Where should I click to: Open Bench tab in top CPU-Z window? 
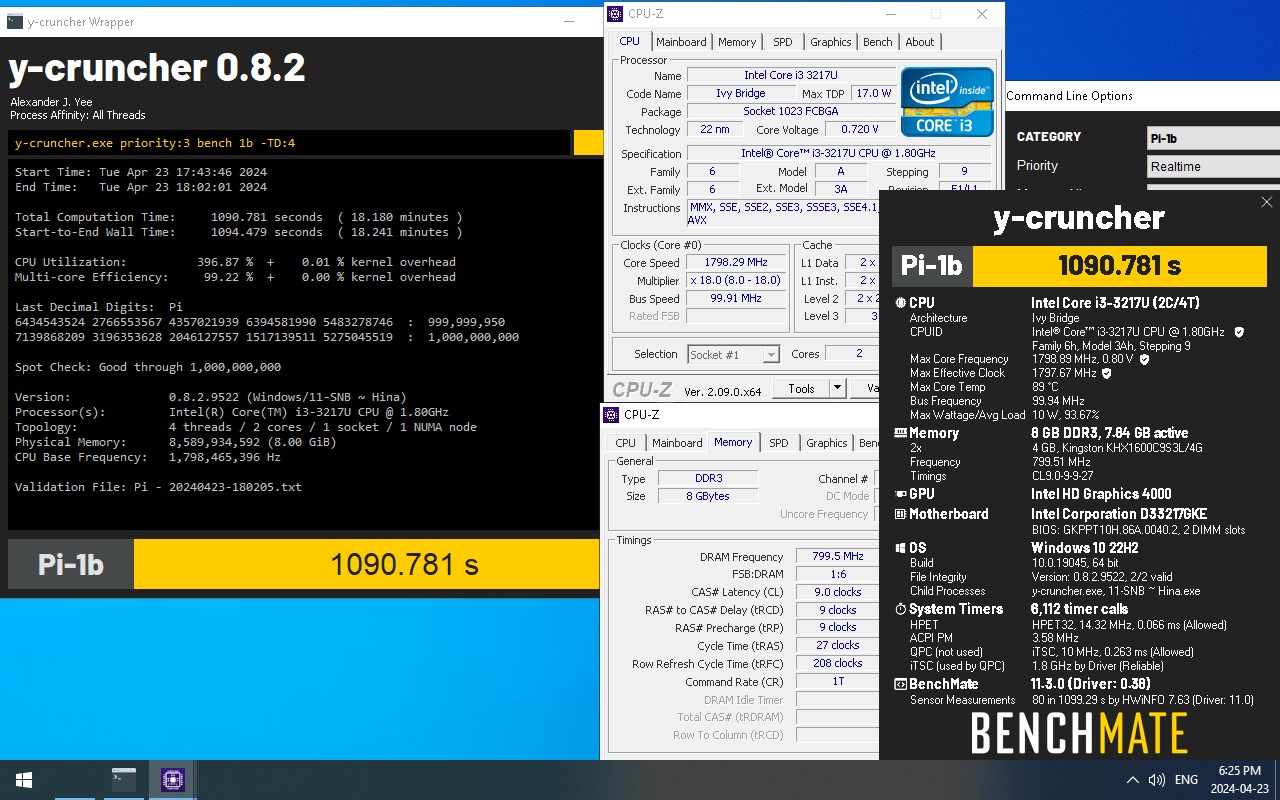point(878,42)
